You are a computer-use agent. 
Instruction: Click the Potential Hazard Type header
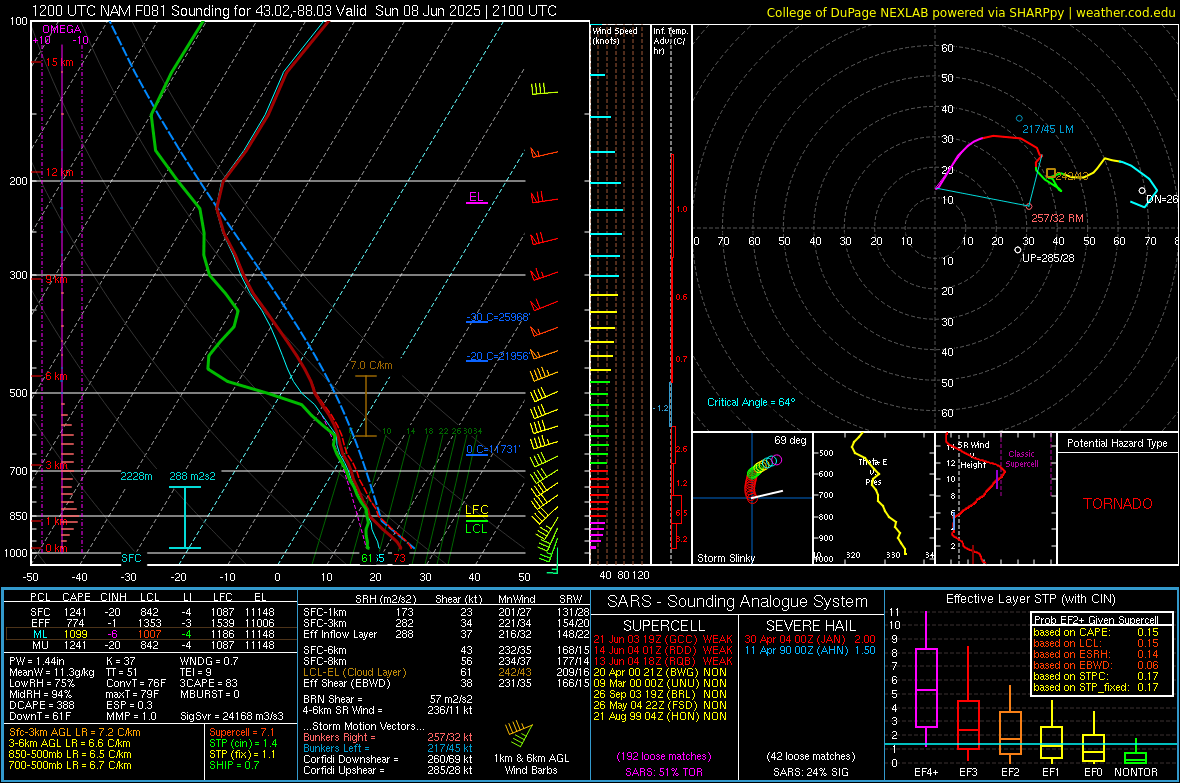point(1117,443)
